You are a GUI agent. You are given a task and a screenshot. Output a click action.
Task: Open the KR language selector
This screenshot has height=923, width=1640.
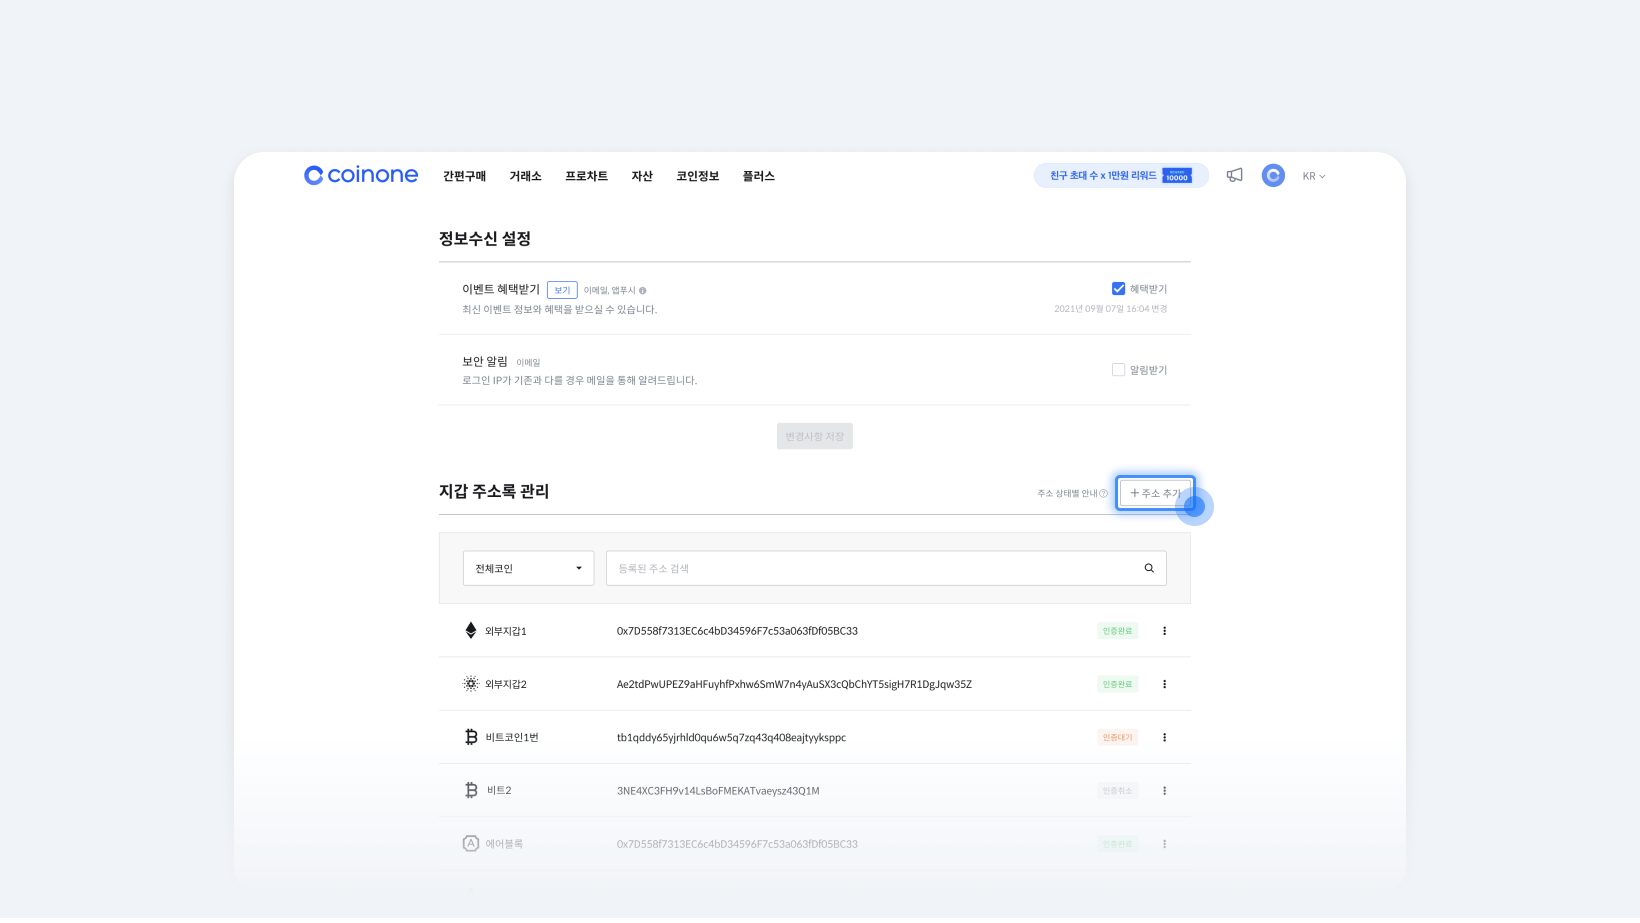1313,176
